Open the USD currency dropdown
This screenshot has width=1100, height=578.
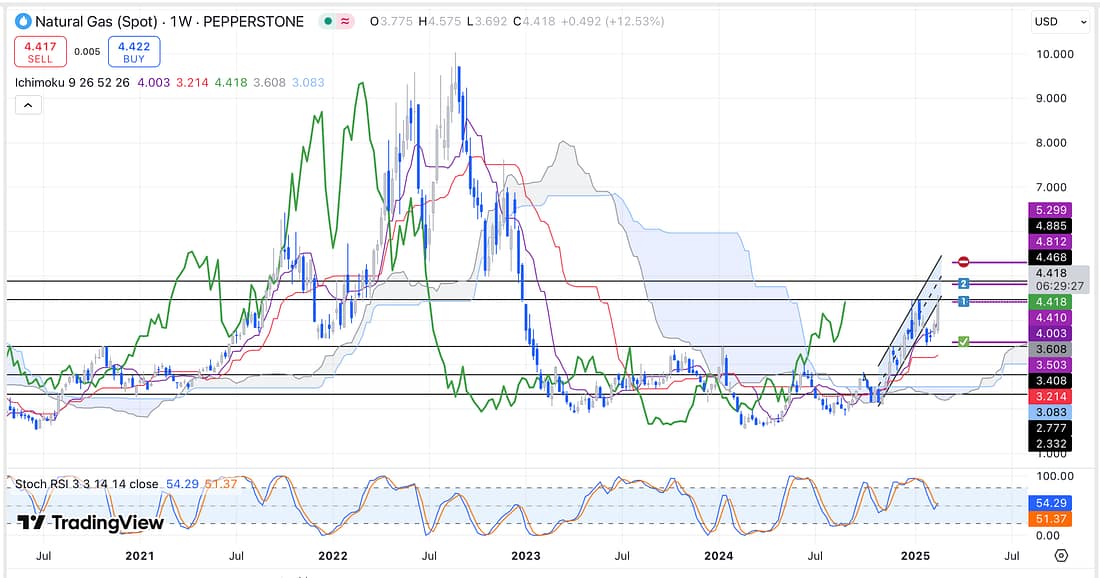(1059, 21)
